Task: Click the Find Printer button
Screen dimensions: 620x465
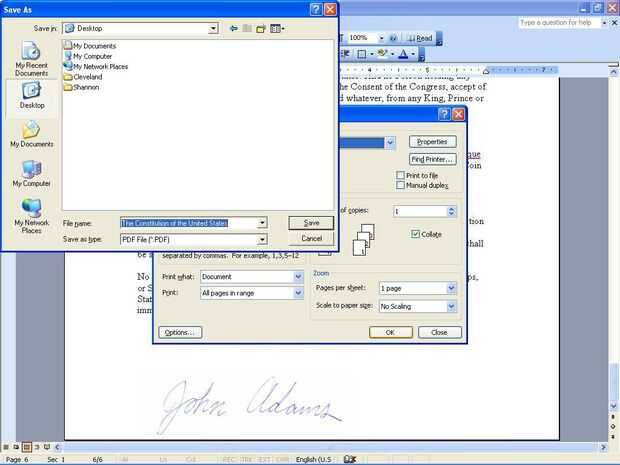Action: pyautogui.click(x=432, y=159)
